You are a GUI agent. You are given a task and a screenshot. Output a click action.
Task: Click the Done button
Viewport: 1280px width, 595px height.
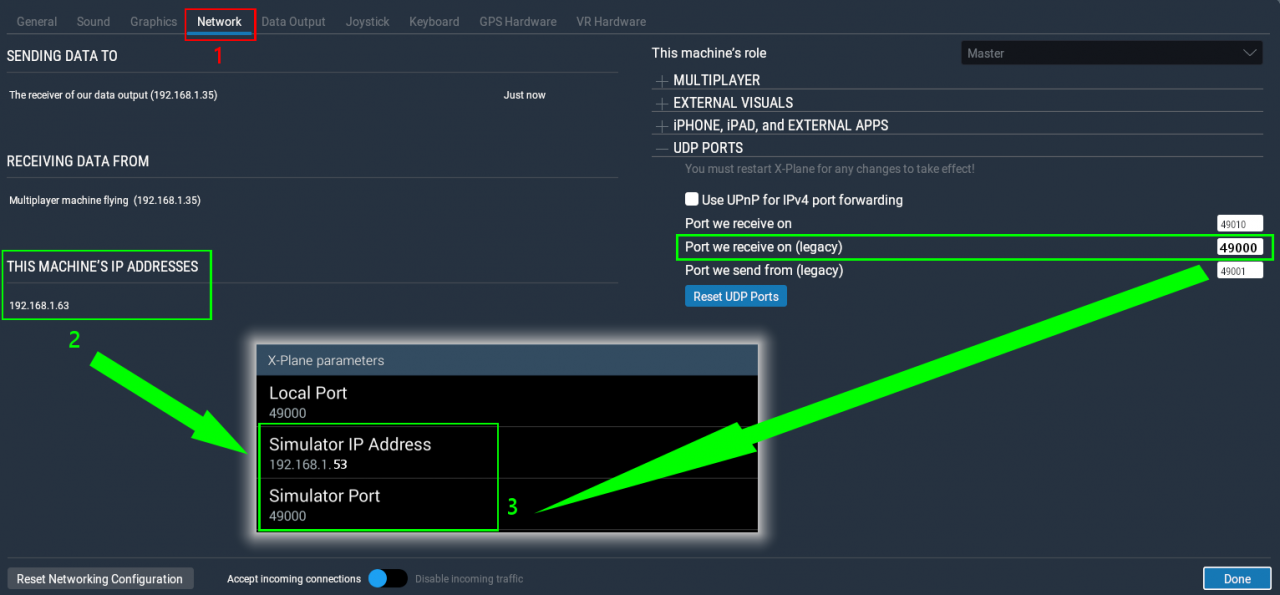pos(1237,579)
